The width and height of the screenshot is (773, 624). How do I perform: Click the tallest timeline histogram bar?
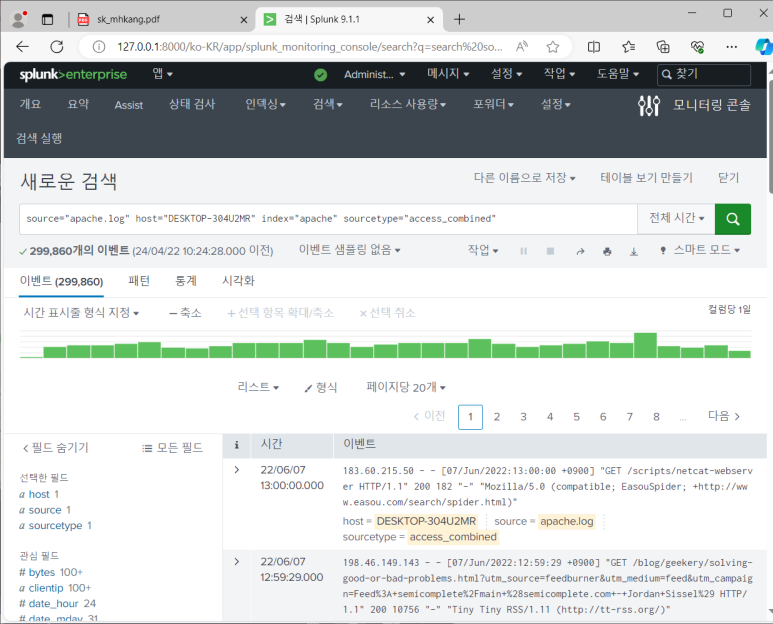point(645,345)
